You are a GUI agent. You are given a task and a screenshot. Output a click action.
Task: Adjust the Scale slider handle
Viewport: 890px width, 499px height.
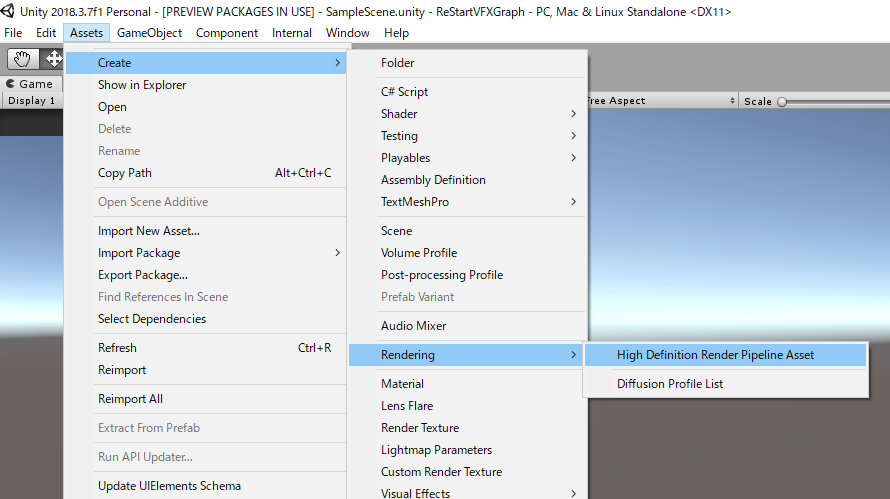(782, 102)
